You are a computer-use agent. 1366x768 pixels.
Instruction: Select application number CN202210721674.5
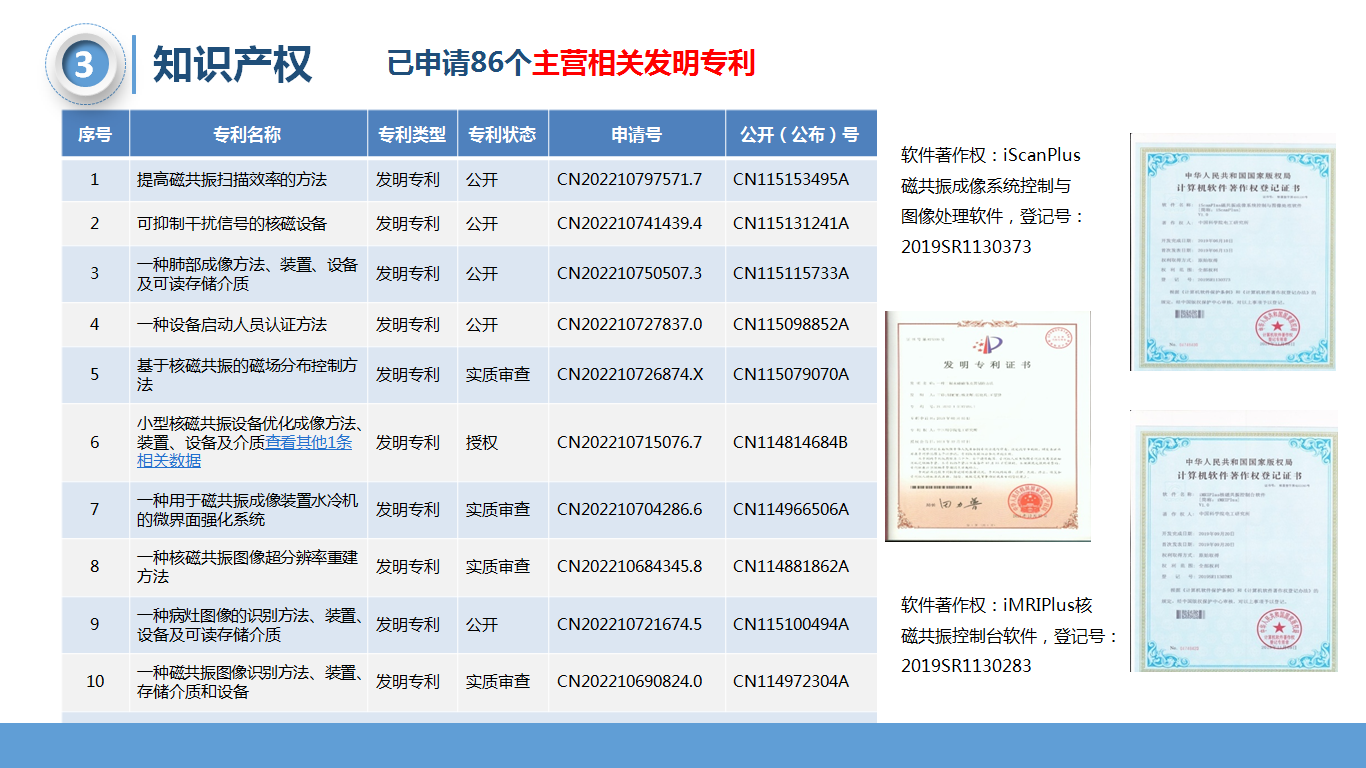point(629,624)
